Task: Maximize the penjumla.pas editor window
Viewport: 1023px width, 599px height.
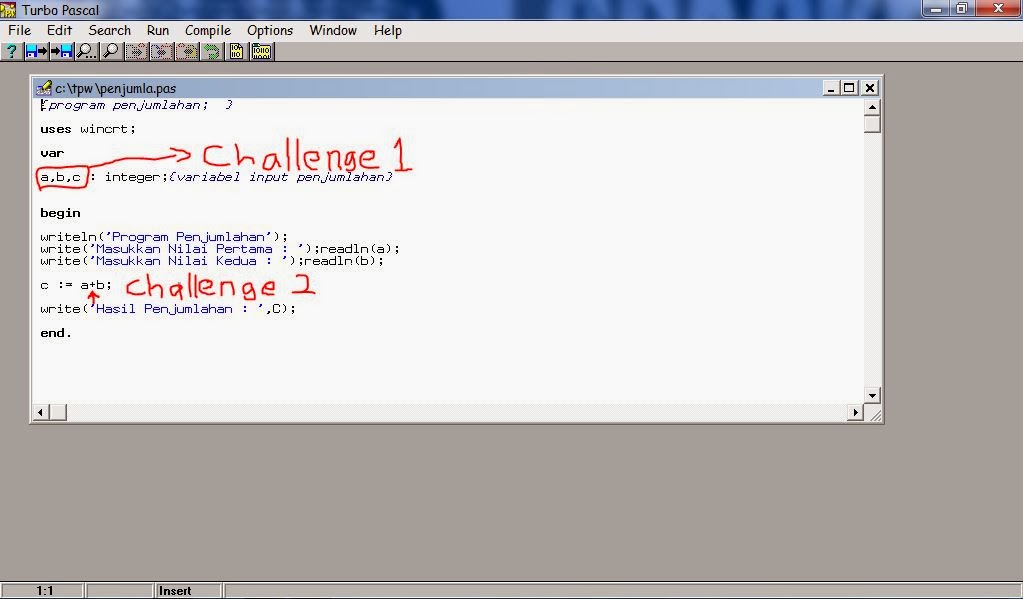Action: [x=851, y=88]
